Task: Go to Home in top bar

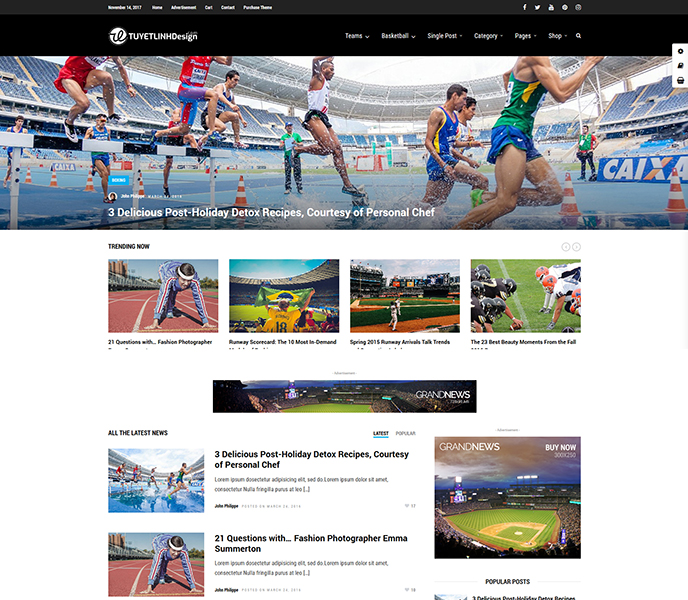Action: tap(157, 7)
